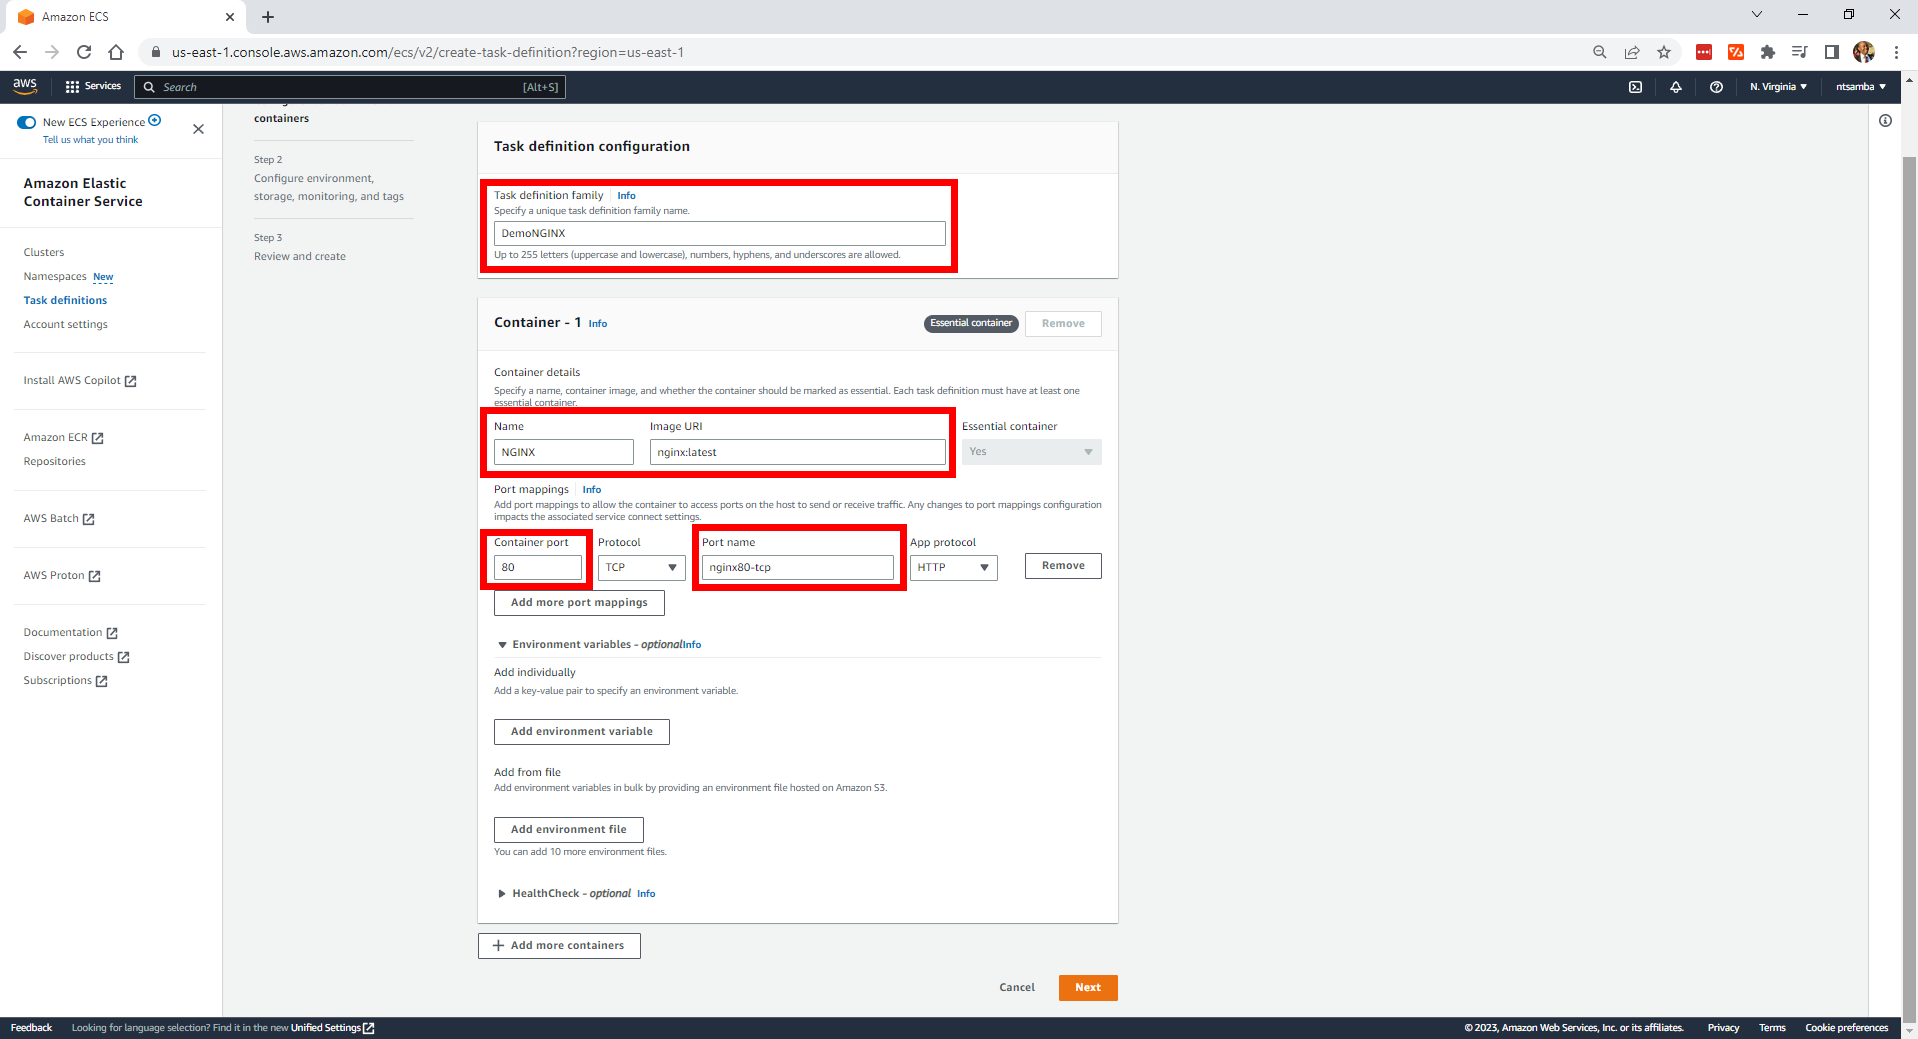Viewport: 1918px width, 1039px height.
Task: Click the Port name input field
Action: click(x=797, y=567)
